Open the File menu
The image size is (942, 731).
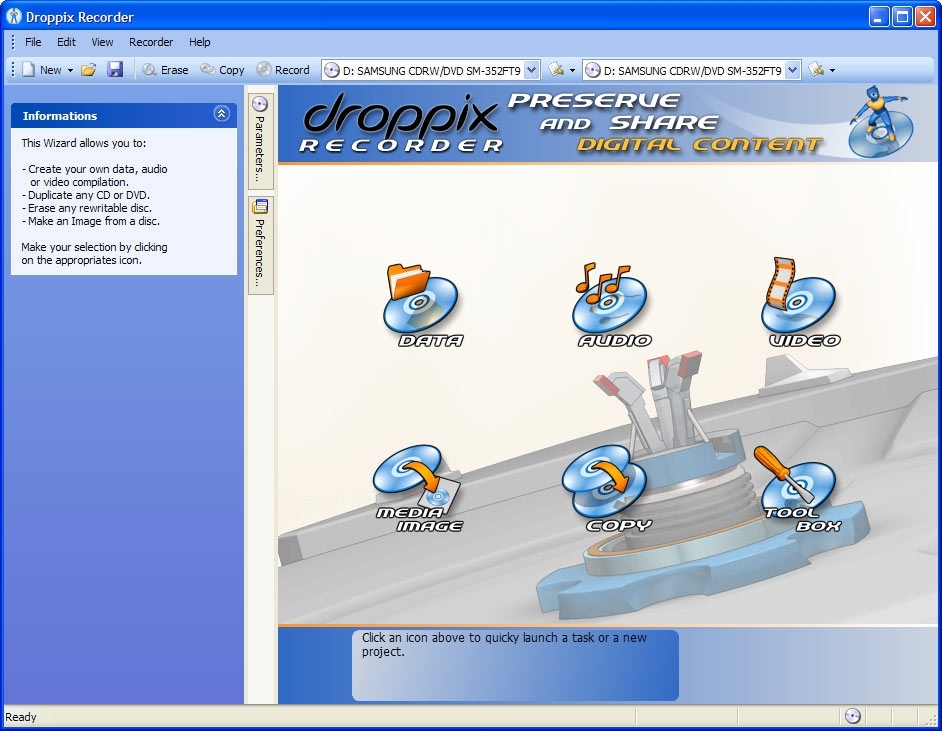(x=33, y=42)
